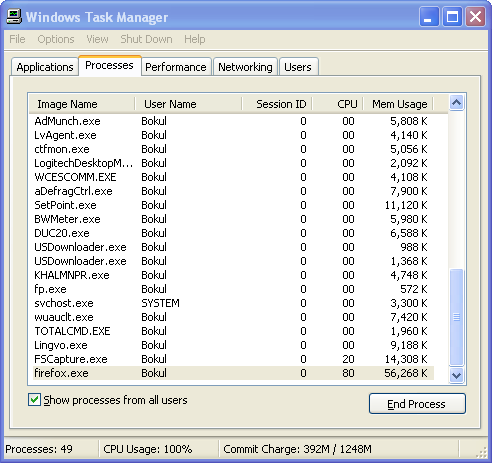Maximize the Task Manager window

click(x=452, y=17)
